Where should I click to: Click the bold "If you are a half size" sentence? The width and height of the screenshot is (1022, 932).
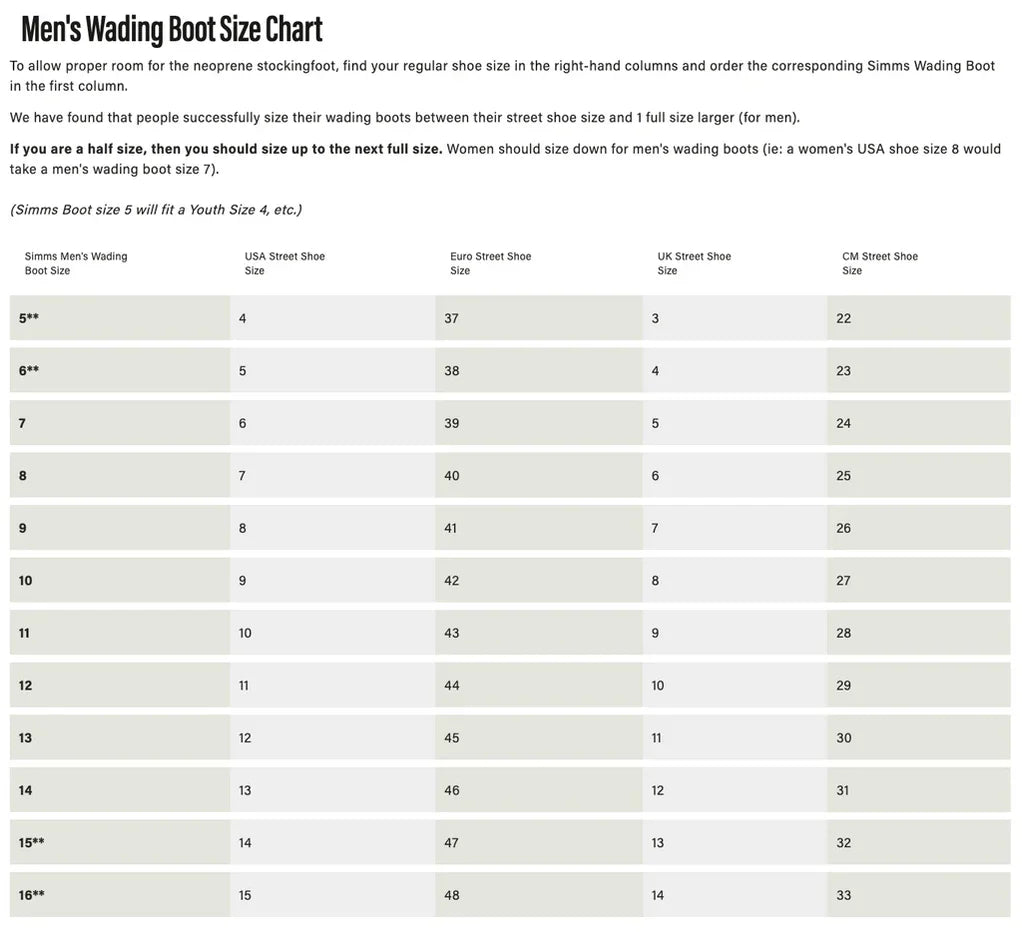226,149
